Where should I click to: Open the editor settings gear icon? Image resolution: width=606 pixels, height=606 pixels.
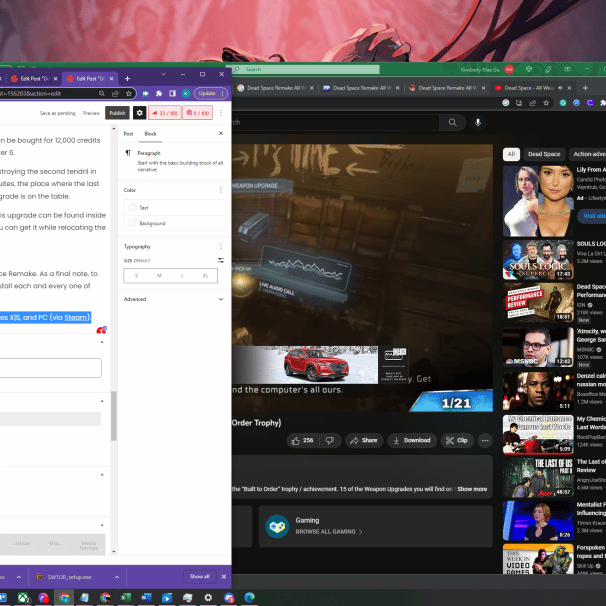point(140,113)
